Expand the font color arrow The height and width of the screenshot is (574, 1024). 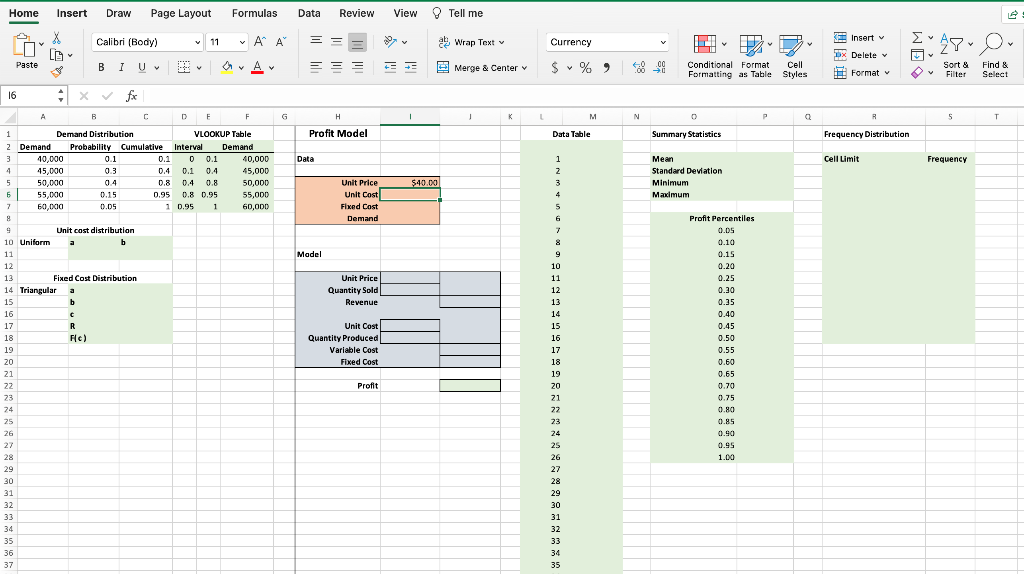pos(272,68)
